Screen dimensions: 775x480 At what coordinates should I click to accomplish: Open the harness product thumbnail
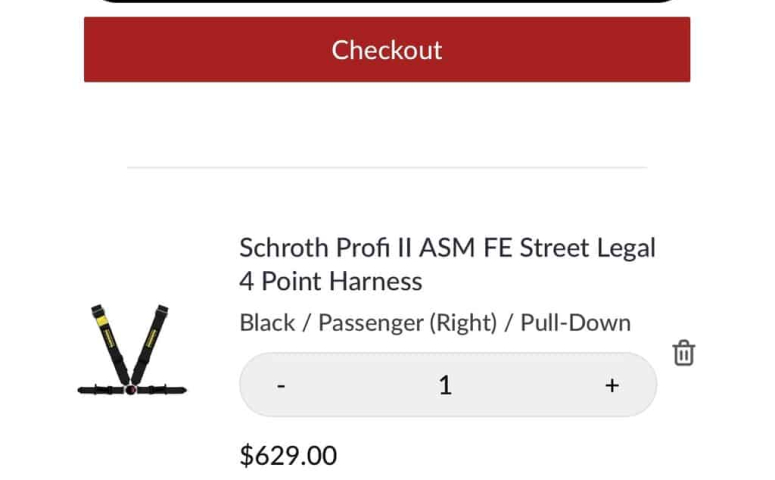[x=132, y=351]
